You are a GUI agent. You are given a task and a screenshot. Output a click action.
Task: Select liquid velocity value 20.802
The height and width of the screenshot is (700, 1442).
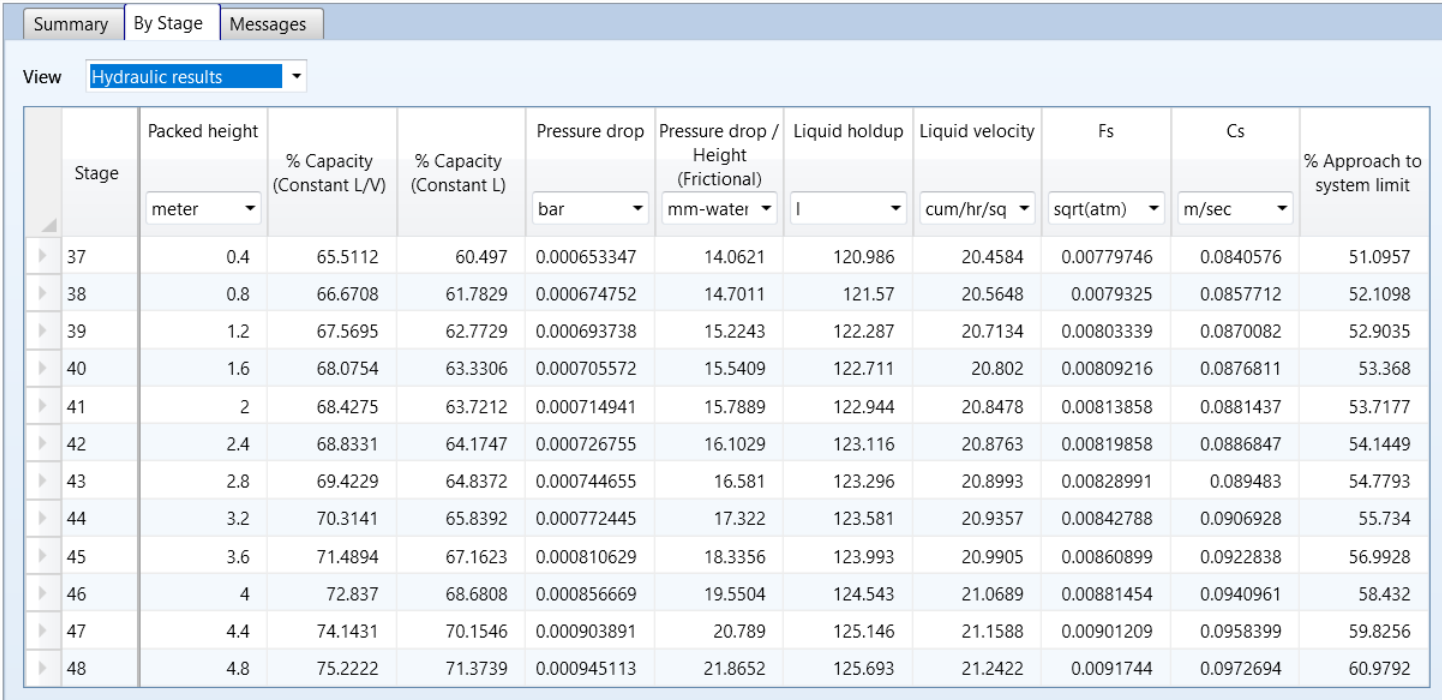(977, 369)
